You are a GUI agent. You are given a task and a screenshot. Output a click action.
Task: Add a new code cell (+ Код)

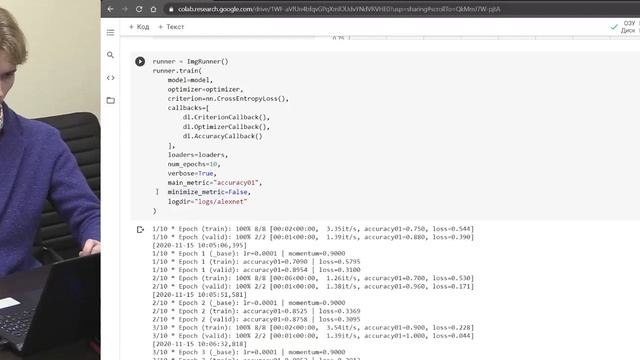pos(139,27)
